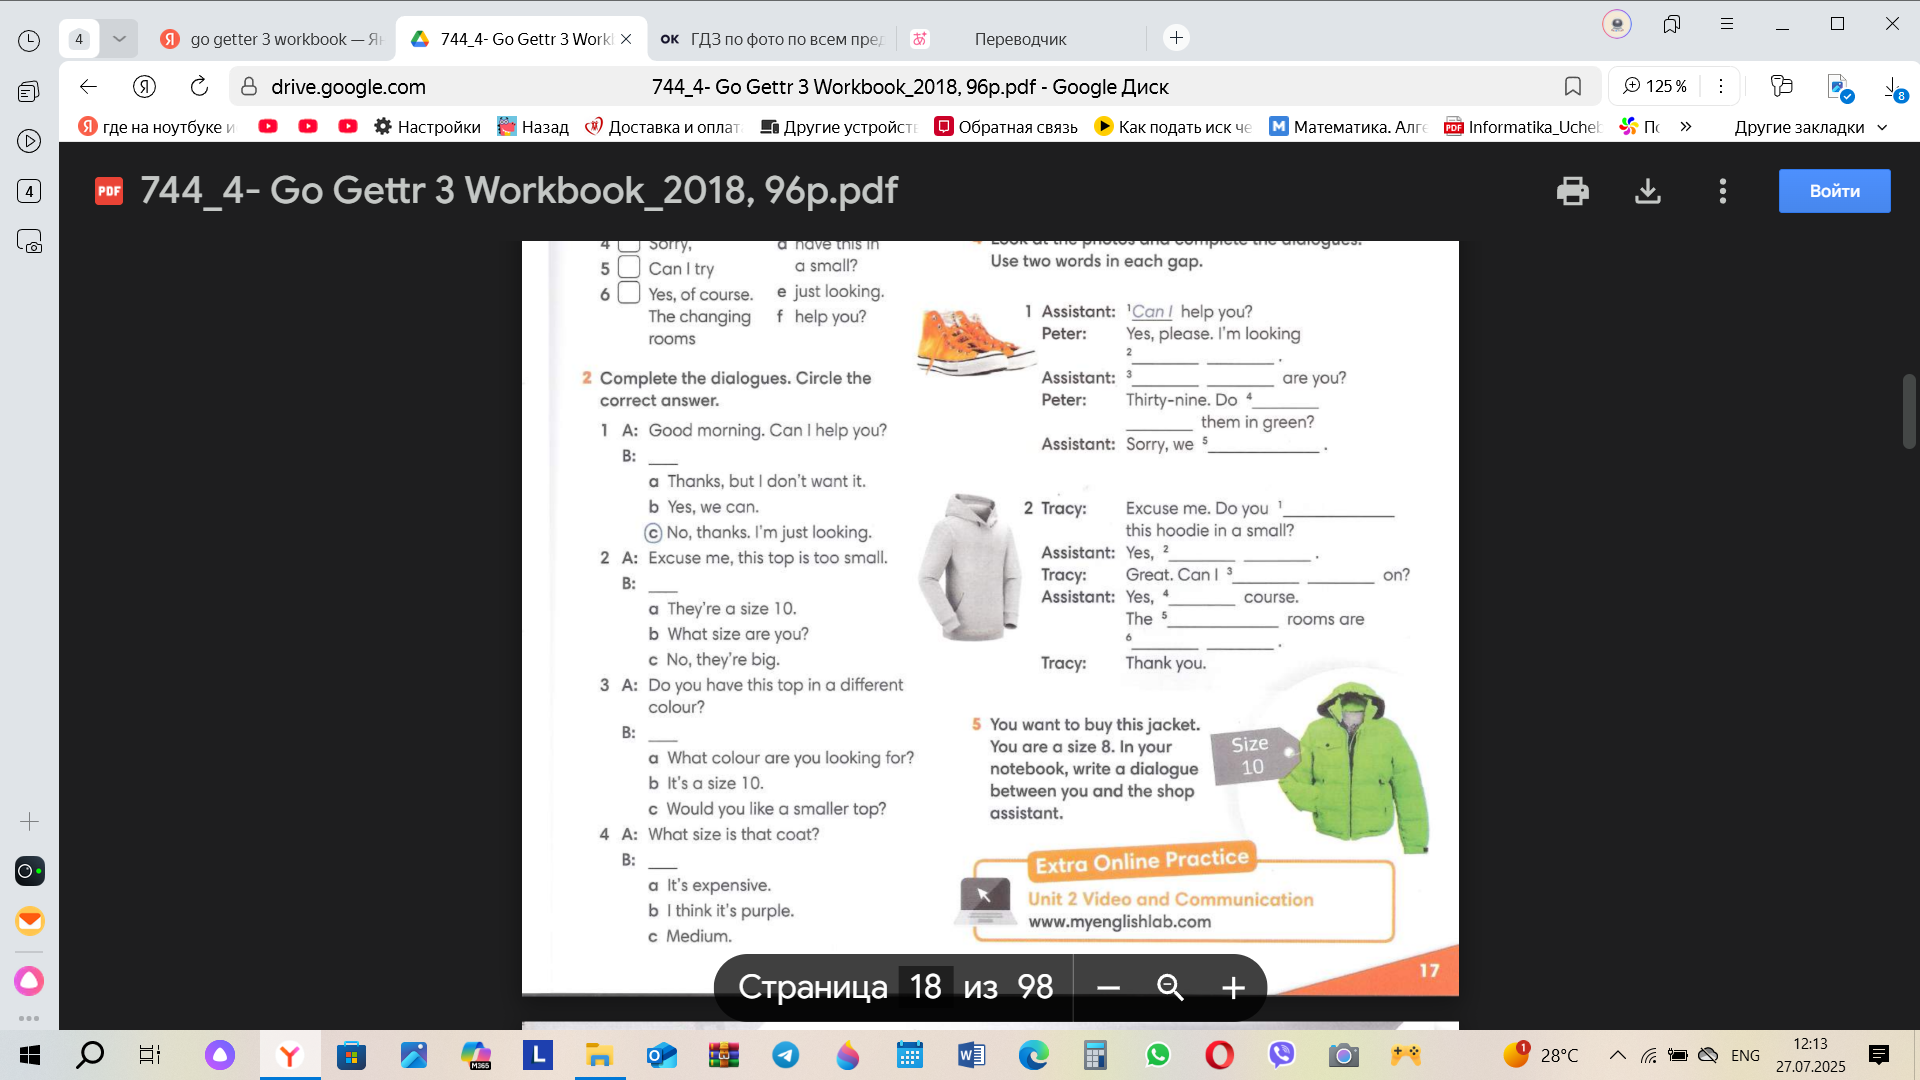1920x1080 pixels.
Task: Expand the 'Другие закладки' folder
Action: (1810, 127)
